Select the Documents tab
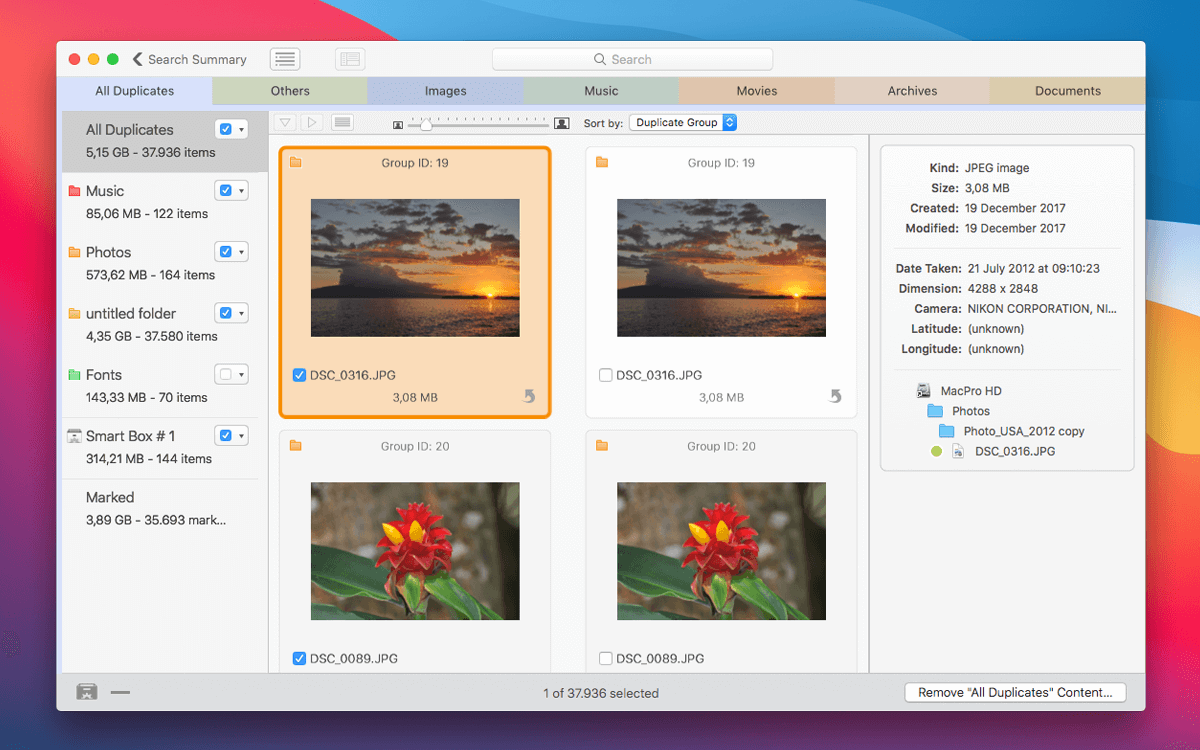Viewport: 1200px width, 750px height. pos(1068,91)
